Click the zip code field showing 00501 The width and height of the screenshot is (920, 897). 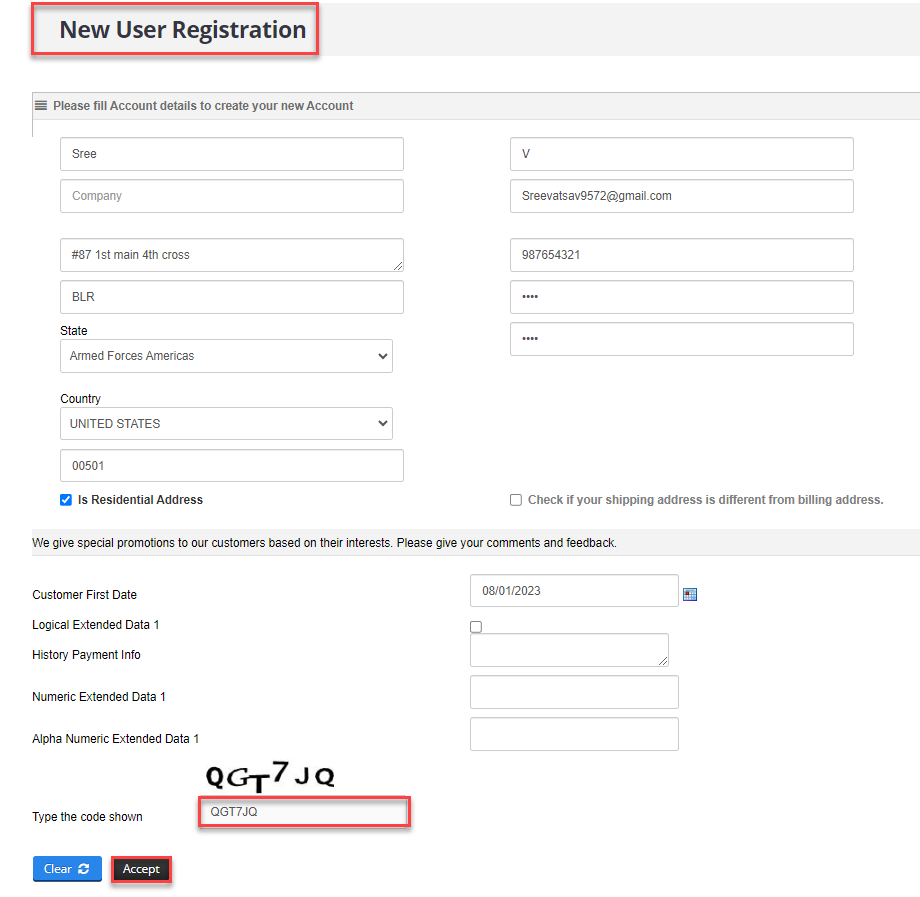coord(232,466)
